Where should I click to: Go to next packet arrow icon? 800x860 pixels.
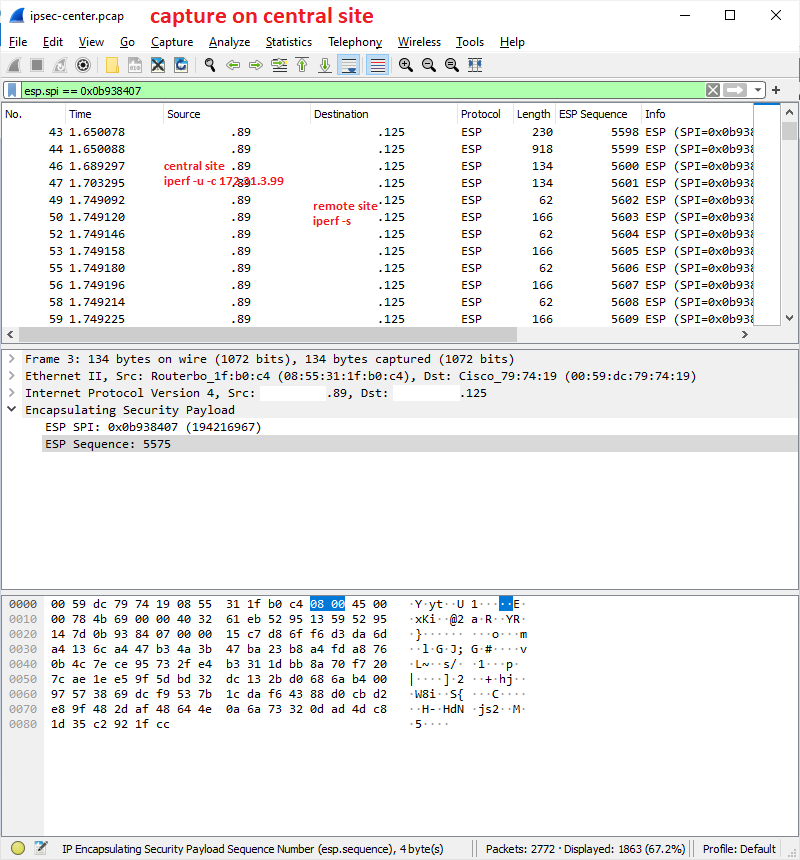pos(256,65)
